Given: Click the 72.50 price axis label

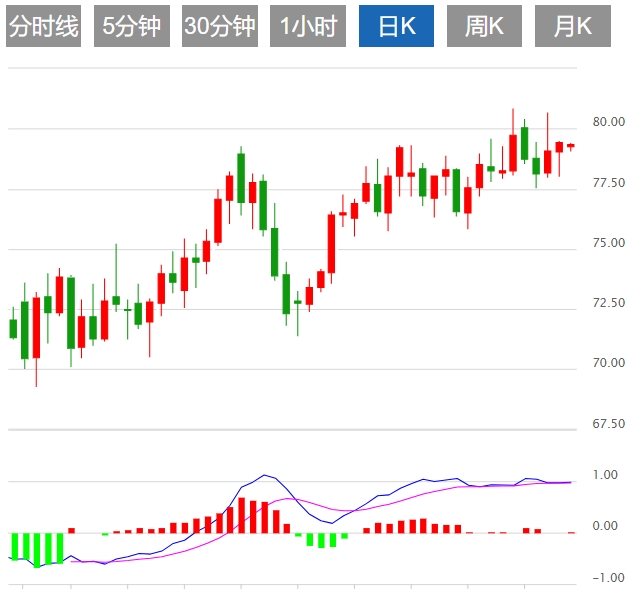Looking at the screenshot, I should point(608,303).
